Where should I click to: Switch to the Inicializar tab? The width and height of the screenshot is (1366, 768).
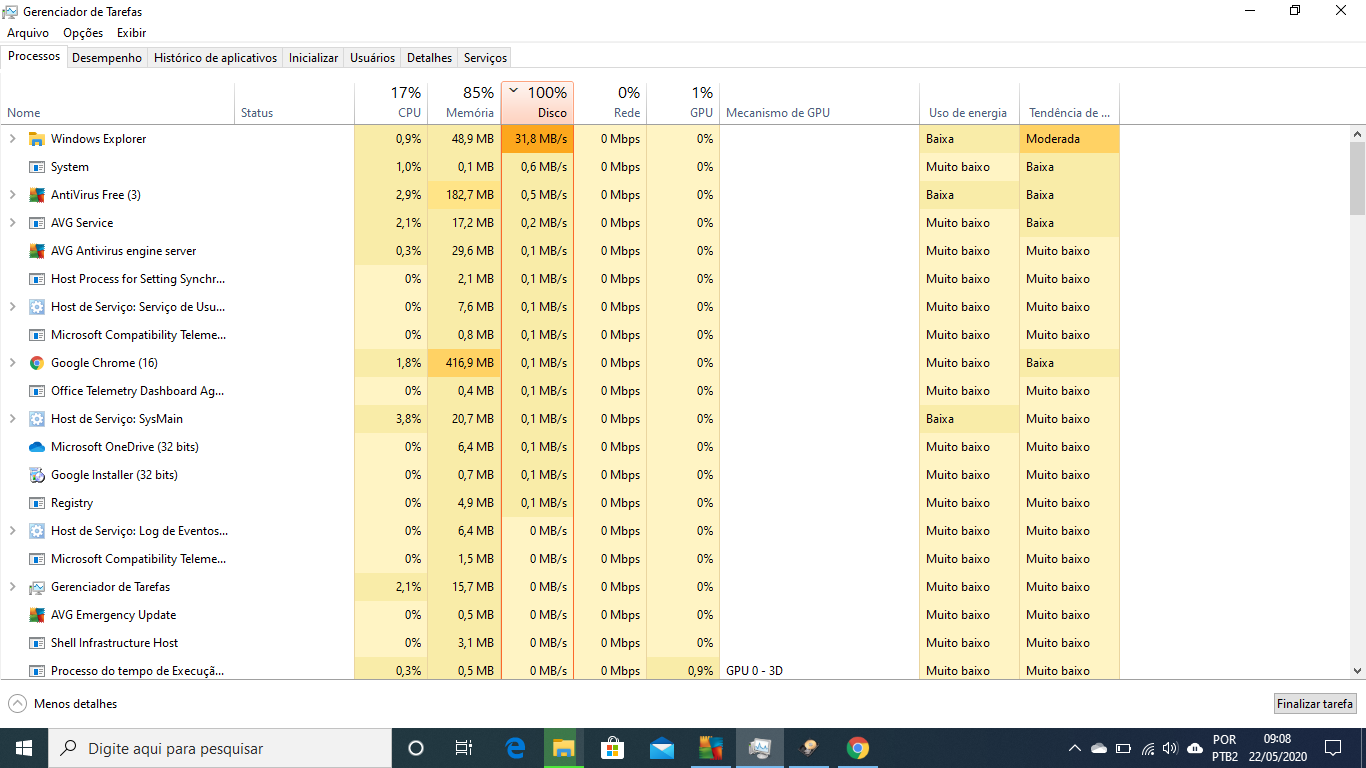(313, 58)
